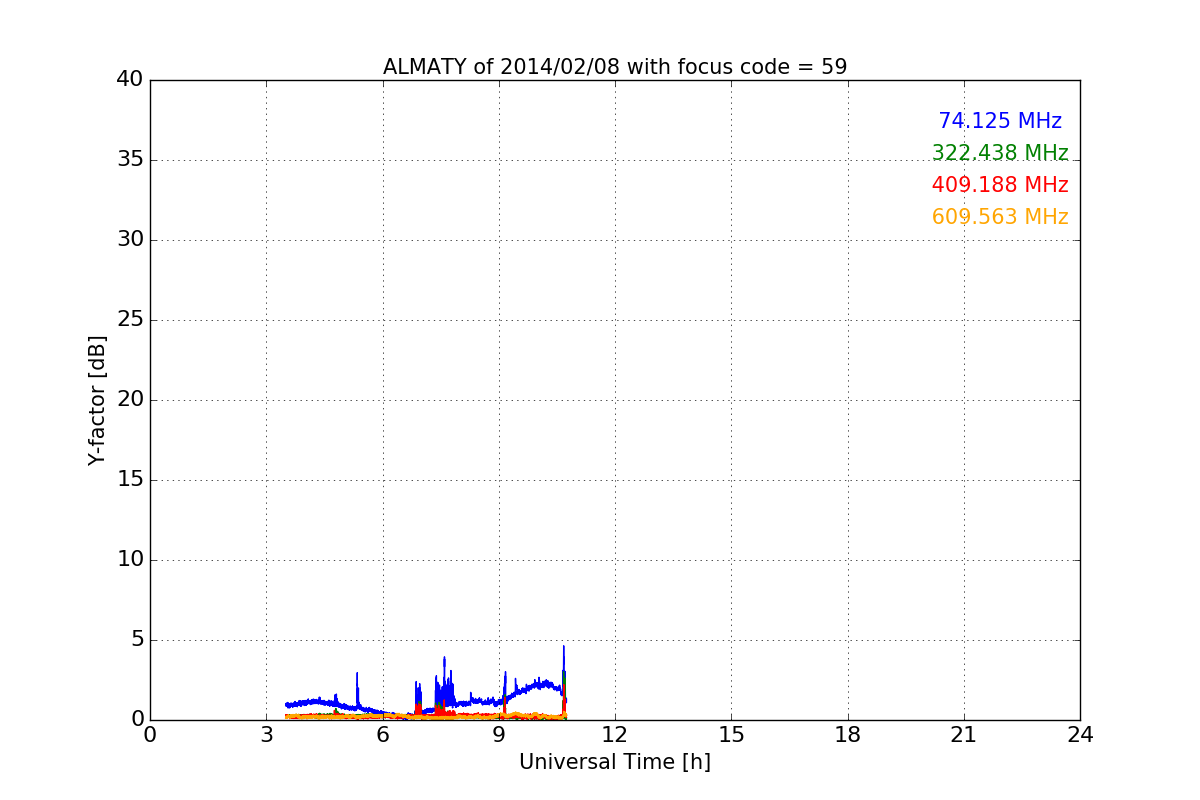The image size is (1200, 800).
Task: Click the Y-factor [dB] axis label
Action: (x=97, y=400)
